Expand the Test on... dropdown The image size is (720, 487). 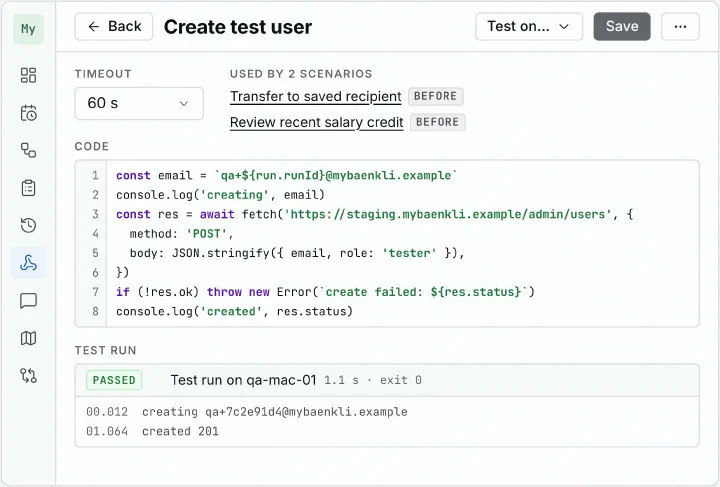point(529,27)
